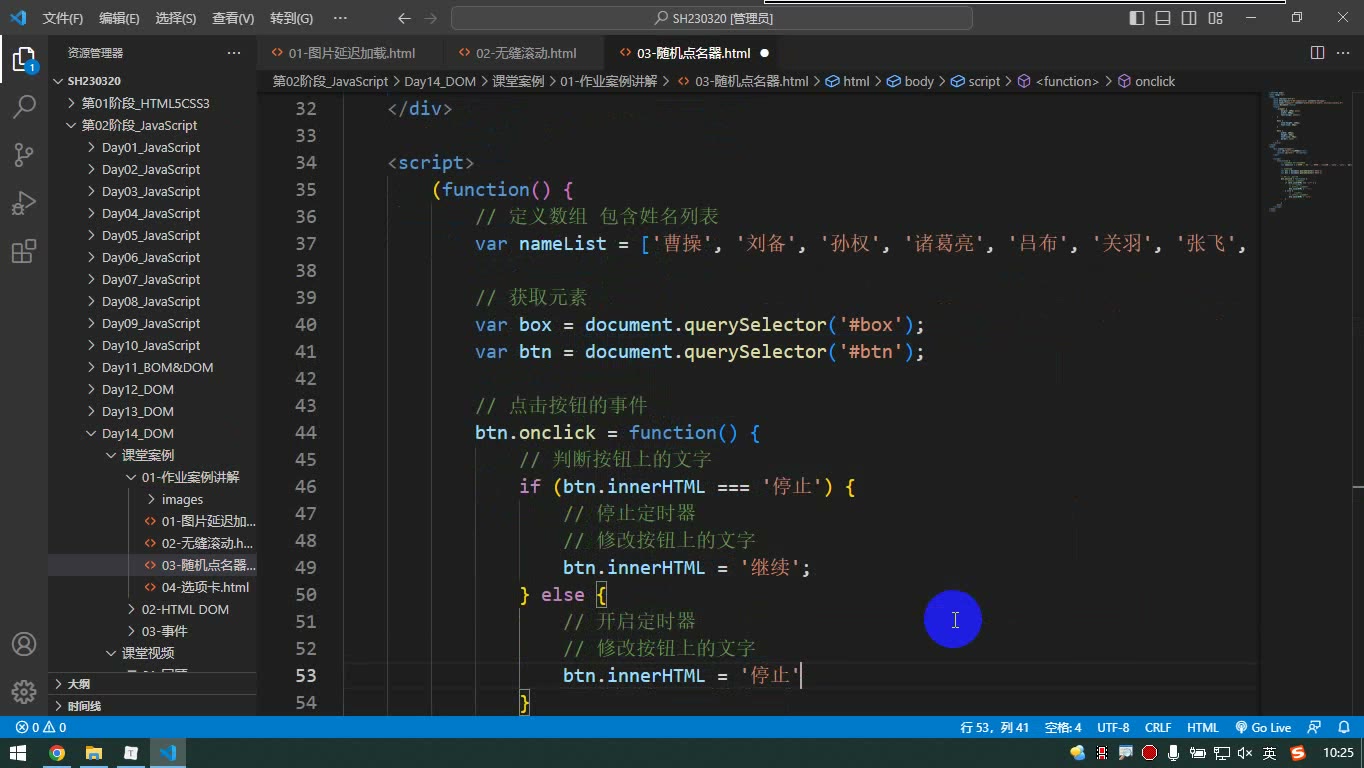The image size is (1364, 768).
Task: Open the Source Control view
Action: 24,154
